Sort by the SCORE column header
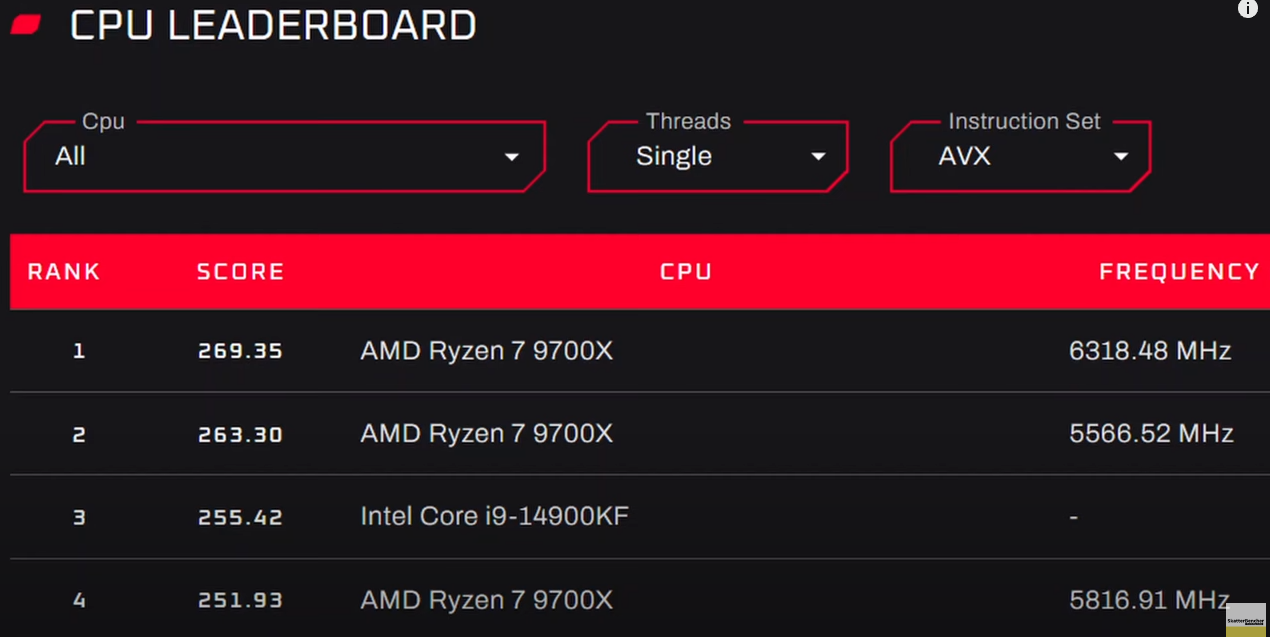Screen dimensions: 1270x637 [240, 272]
